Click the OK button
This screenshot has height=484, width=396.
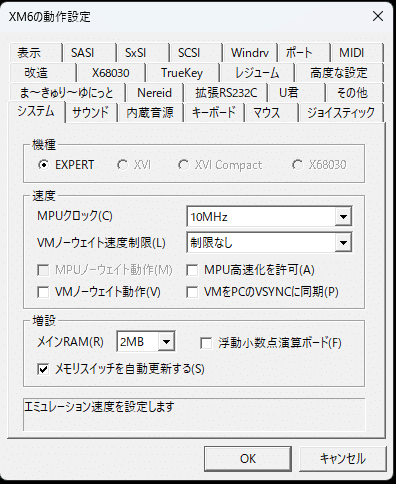[248, 458]
